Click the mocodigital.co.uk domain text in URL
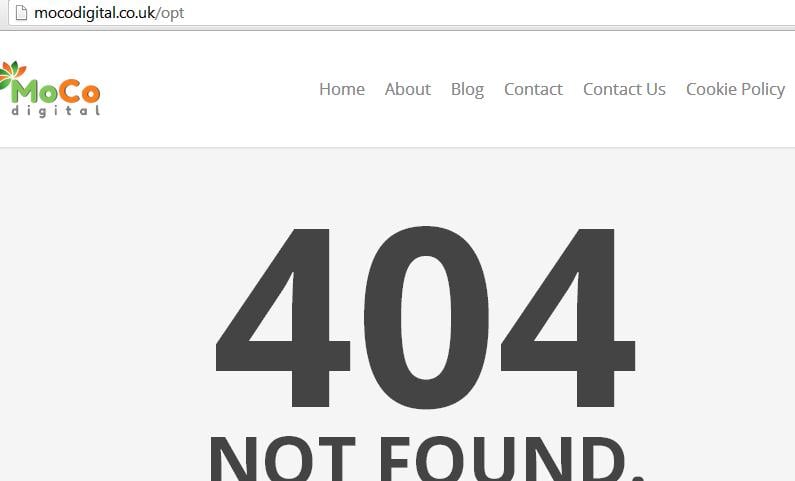The width and height of the screenshot is (795, 481). pos(94,13)
